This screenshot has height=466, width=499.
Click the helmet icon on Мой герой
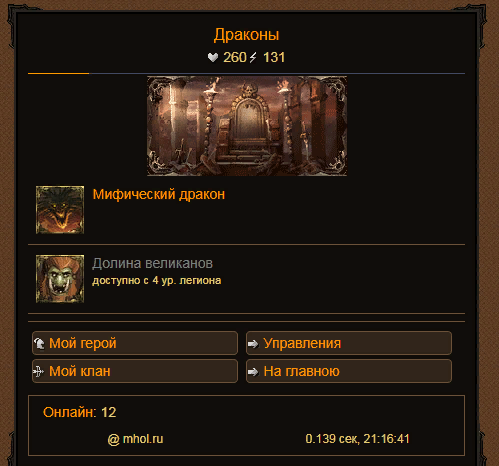tap(39, 343)
